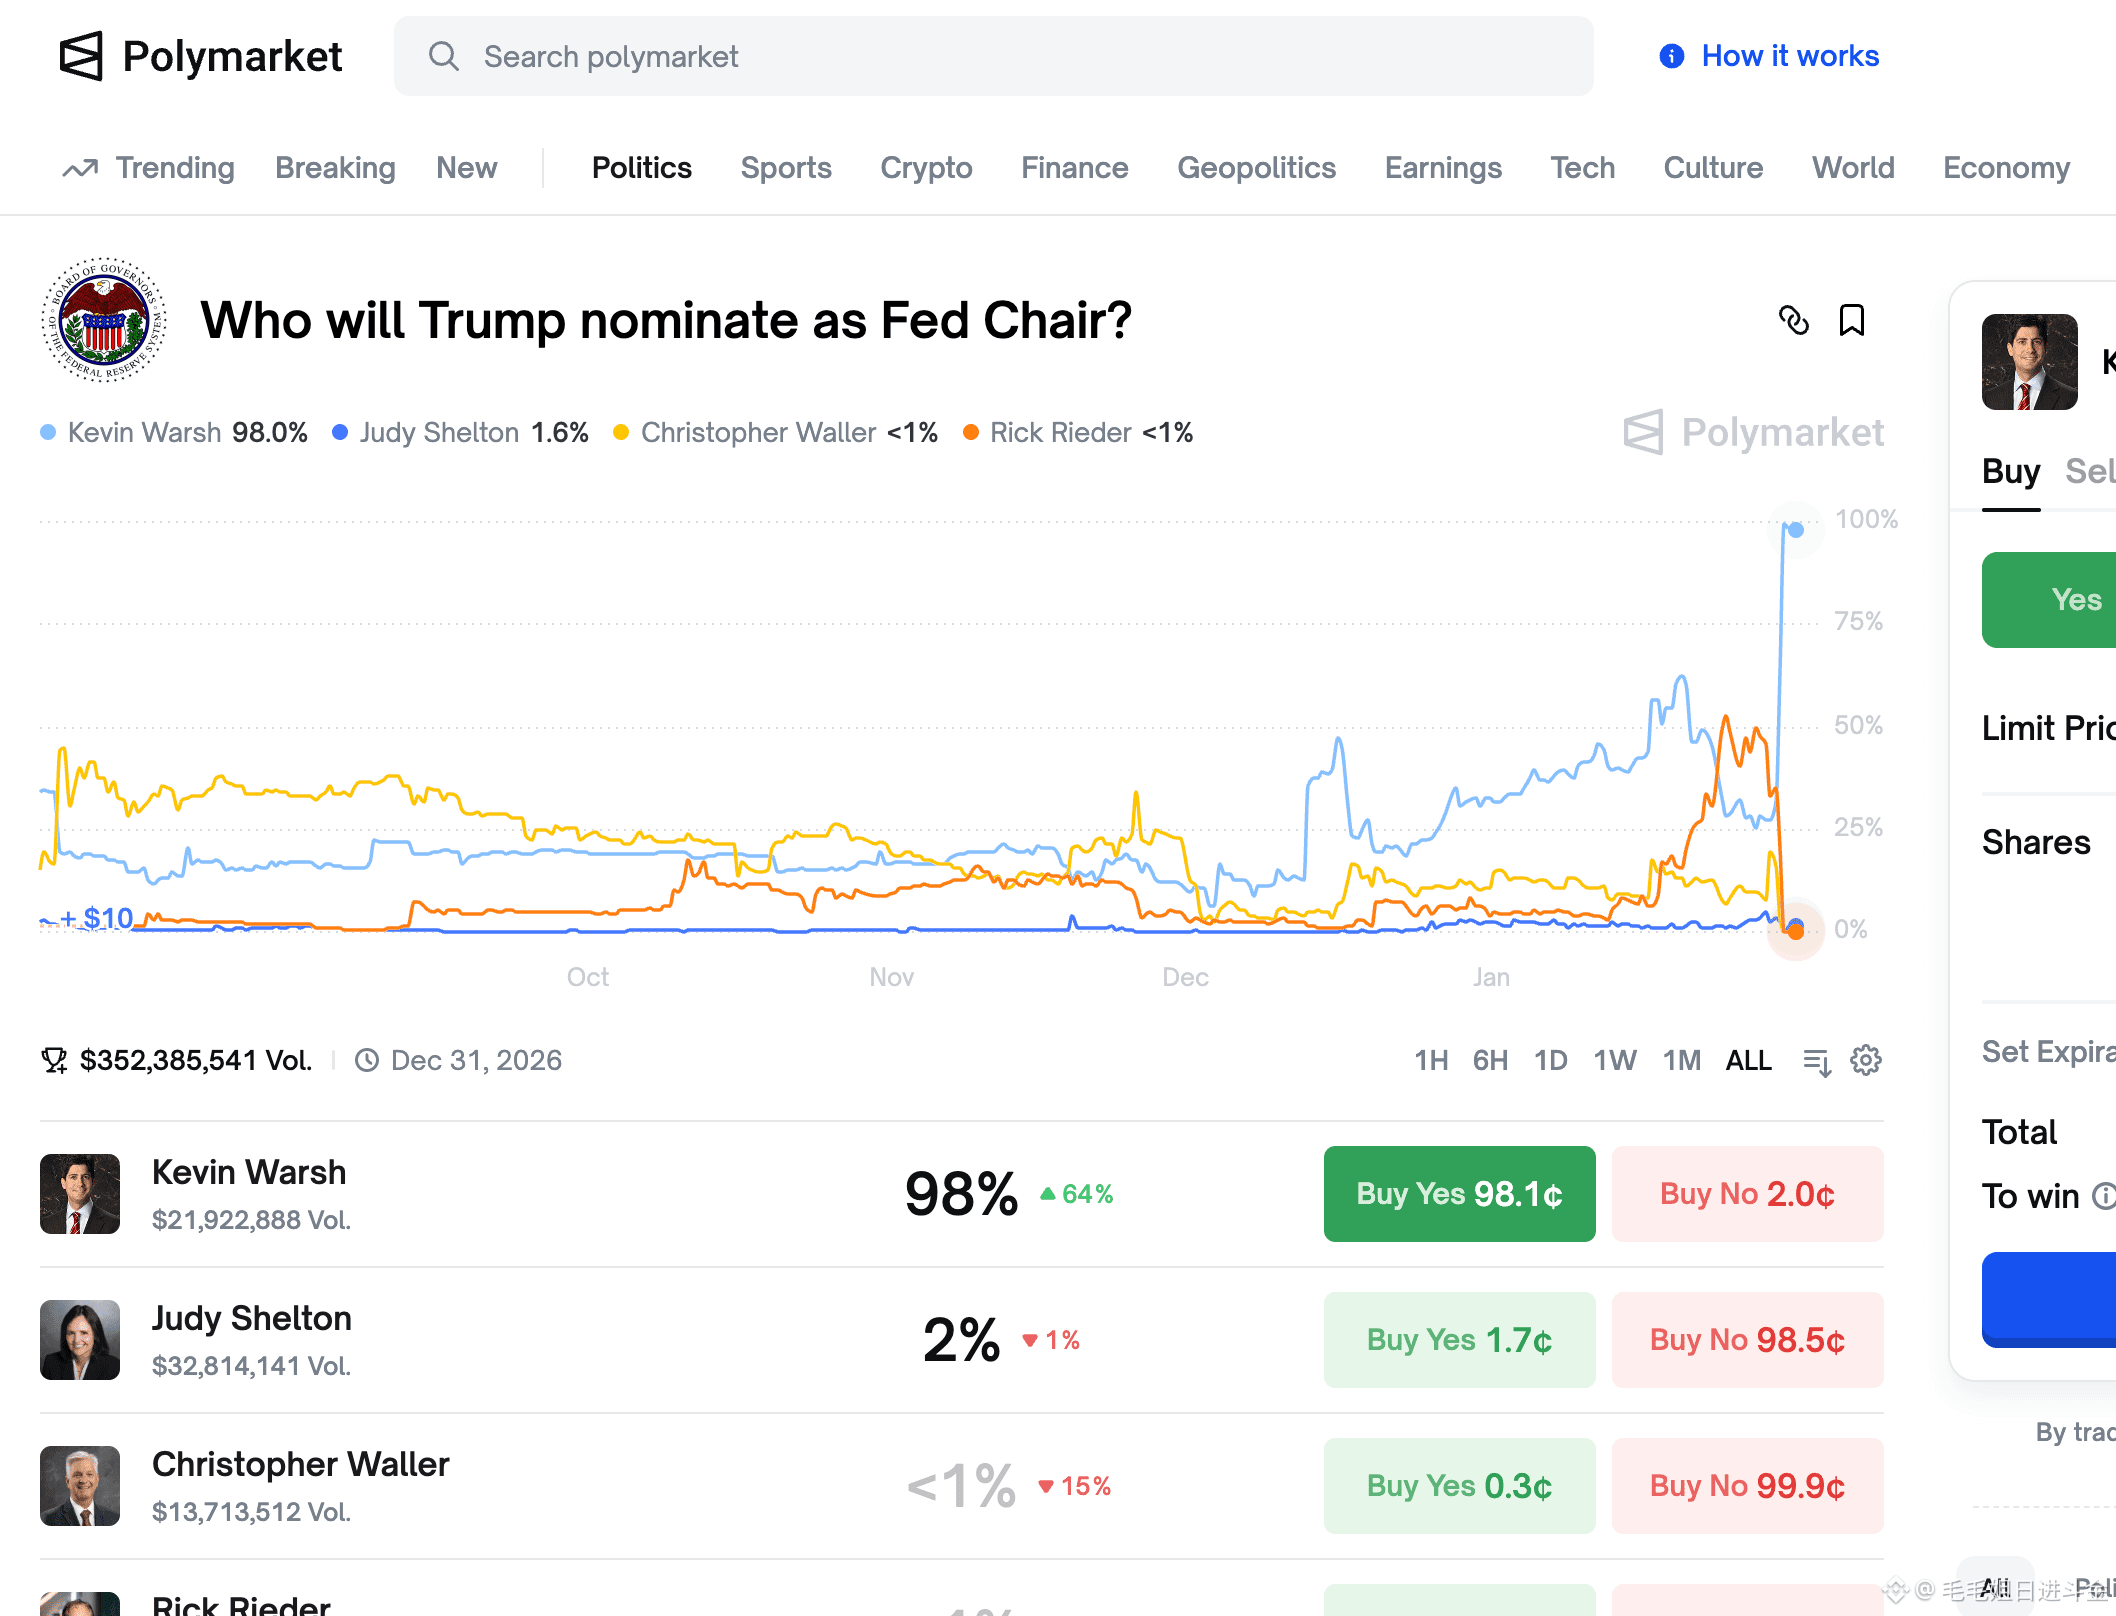Open the Politics category tab

(642, 168)
